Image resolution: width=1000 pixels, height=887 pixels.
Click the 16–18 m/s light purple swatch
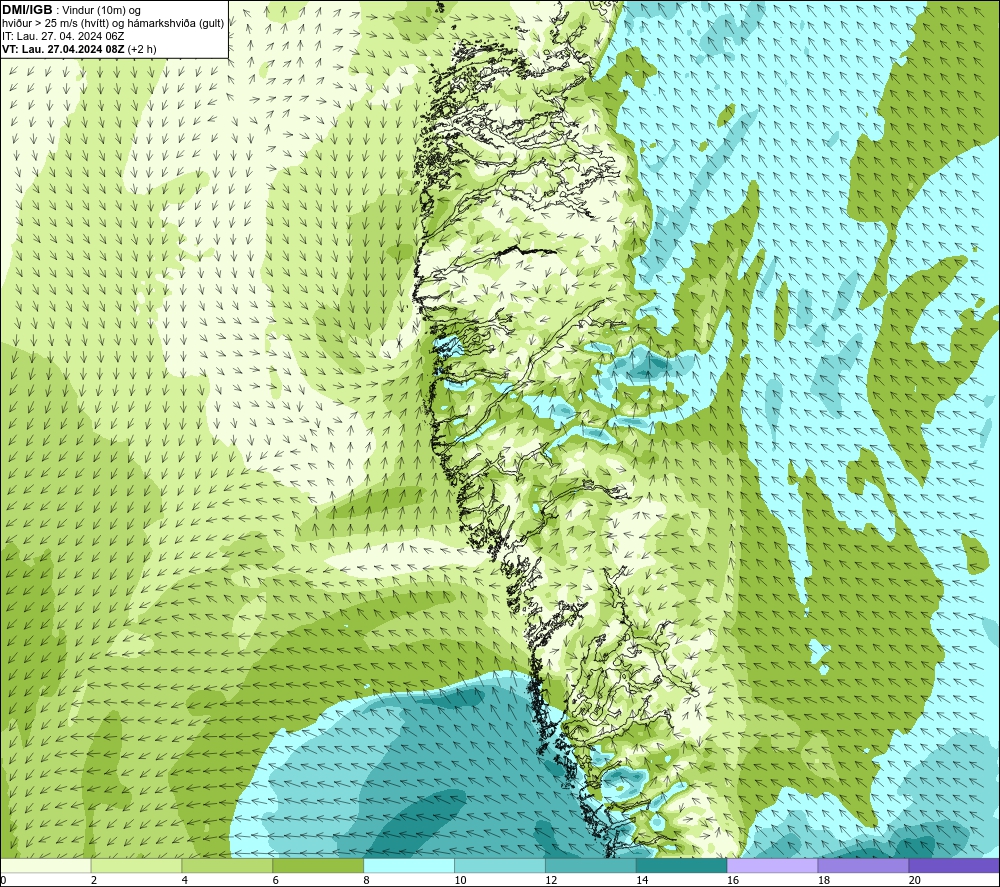772,865
